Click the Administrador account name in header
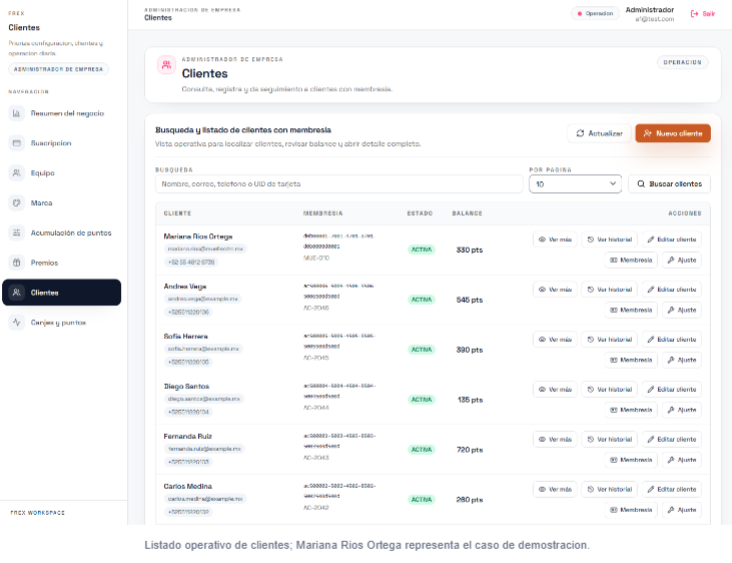This screenshot has width=732, height=563. (x=649, y=10)
